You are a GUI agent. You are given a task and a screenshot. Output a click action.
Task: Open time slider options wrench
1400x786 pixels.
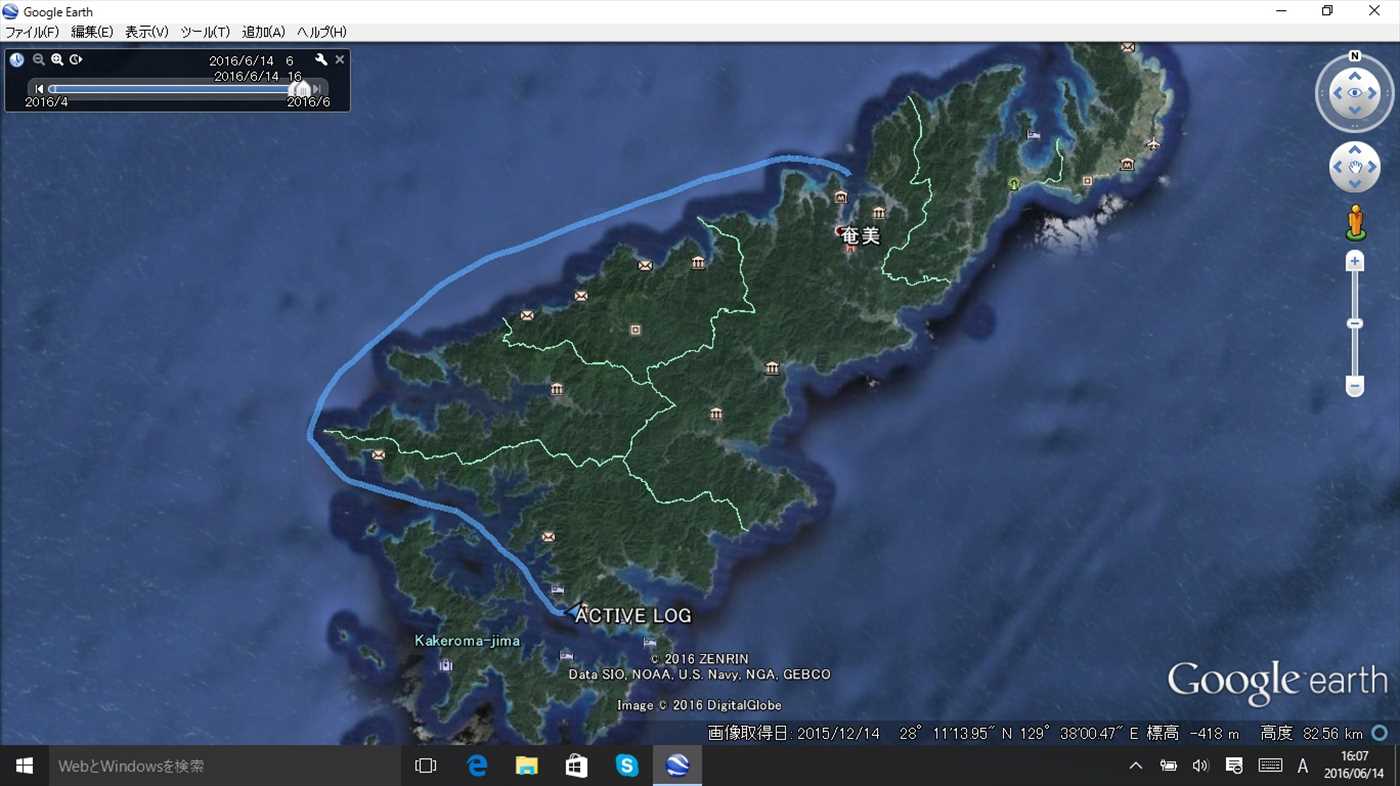tap(321, 60)
